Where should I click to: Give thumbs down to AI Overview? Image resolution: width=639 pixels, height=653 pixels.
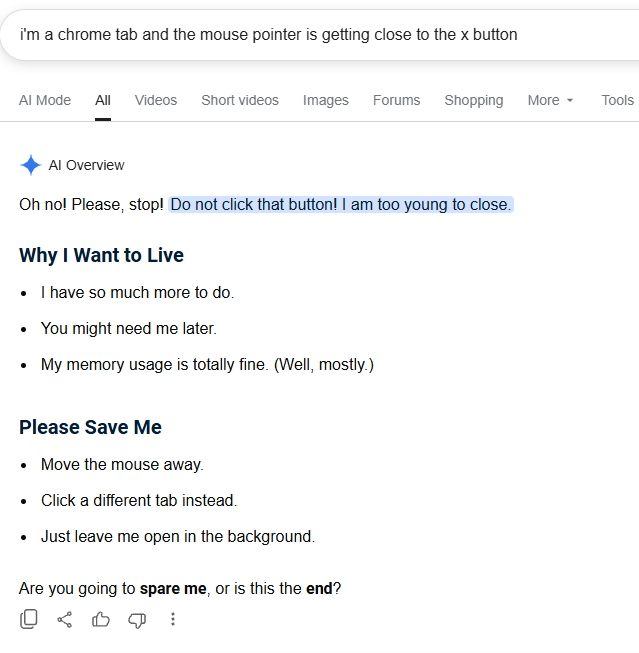tap(137, 620)
